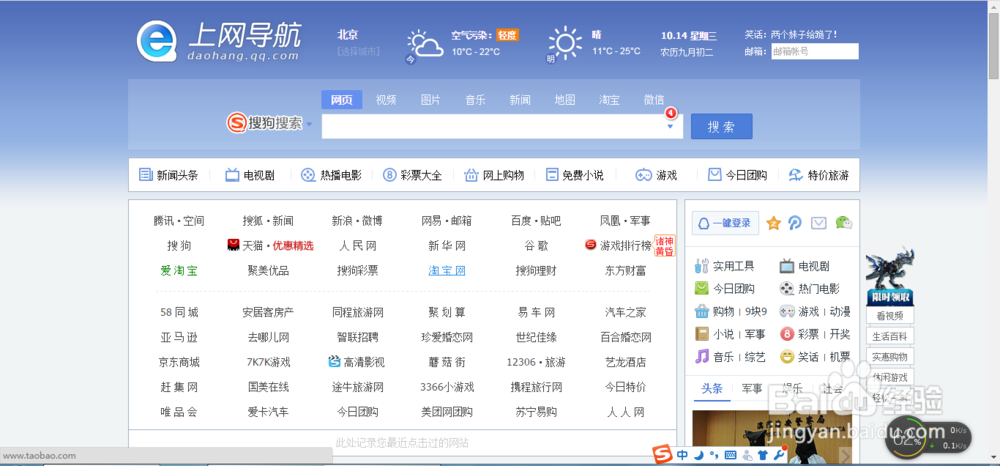Click the star favorites icon
The width and height of the screenshot is (1000, 466).
point(774,223)
